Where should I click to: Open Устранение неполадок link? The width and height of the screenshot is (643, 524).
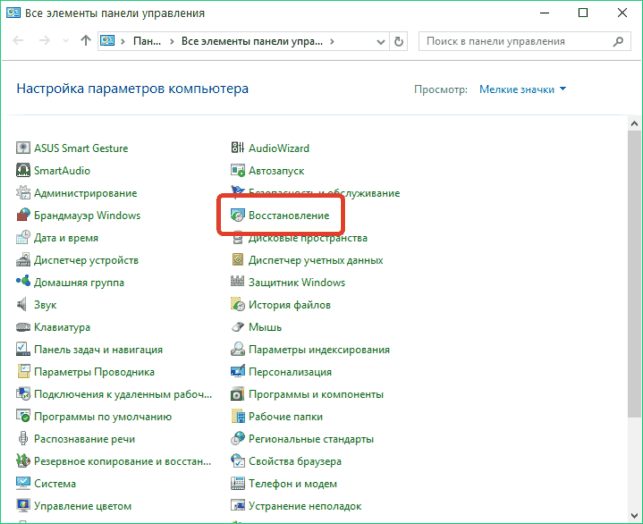[305, 506]
